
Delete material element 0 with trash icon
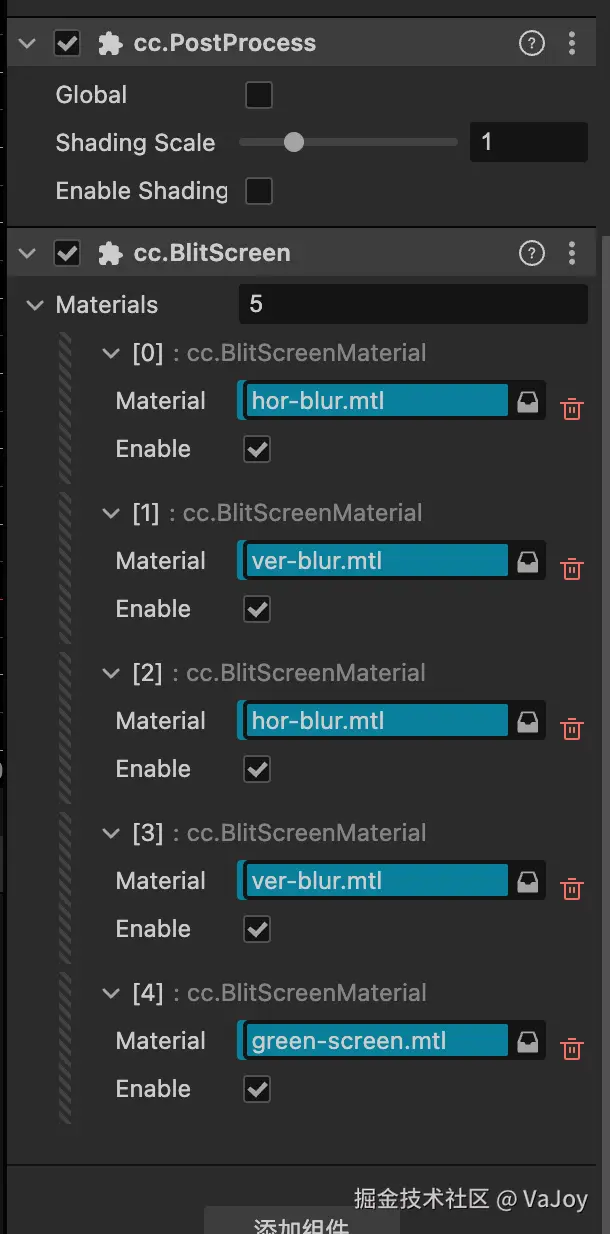[572, 409]
